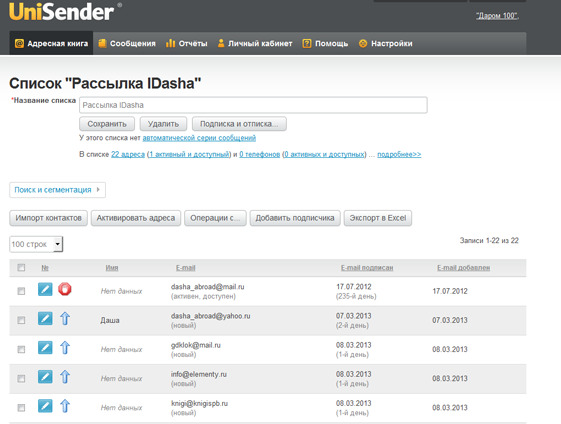The image size is (561, 424).
Task: Toggle the select-all checkbox in table header
Action: (21, 267)
